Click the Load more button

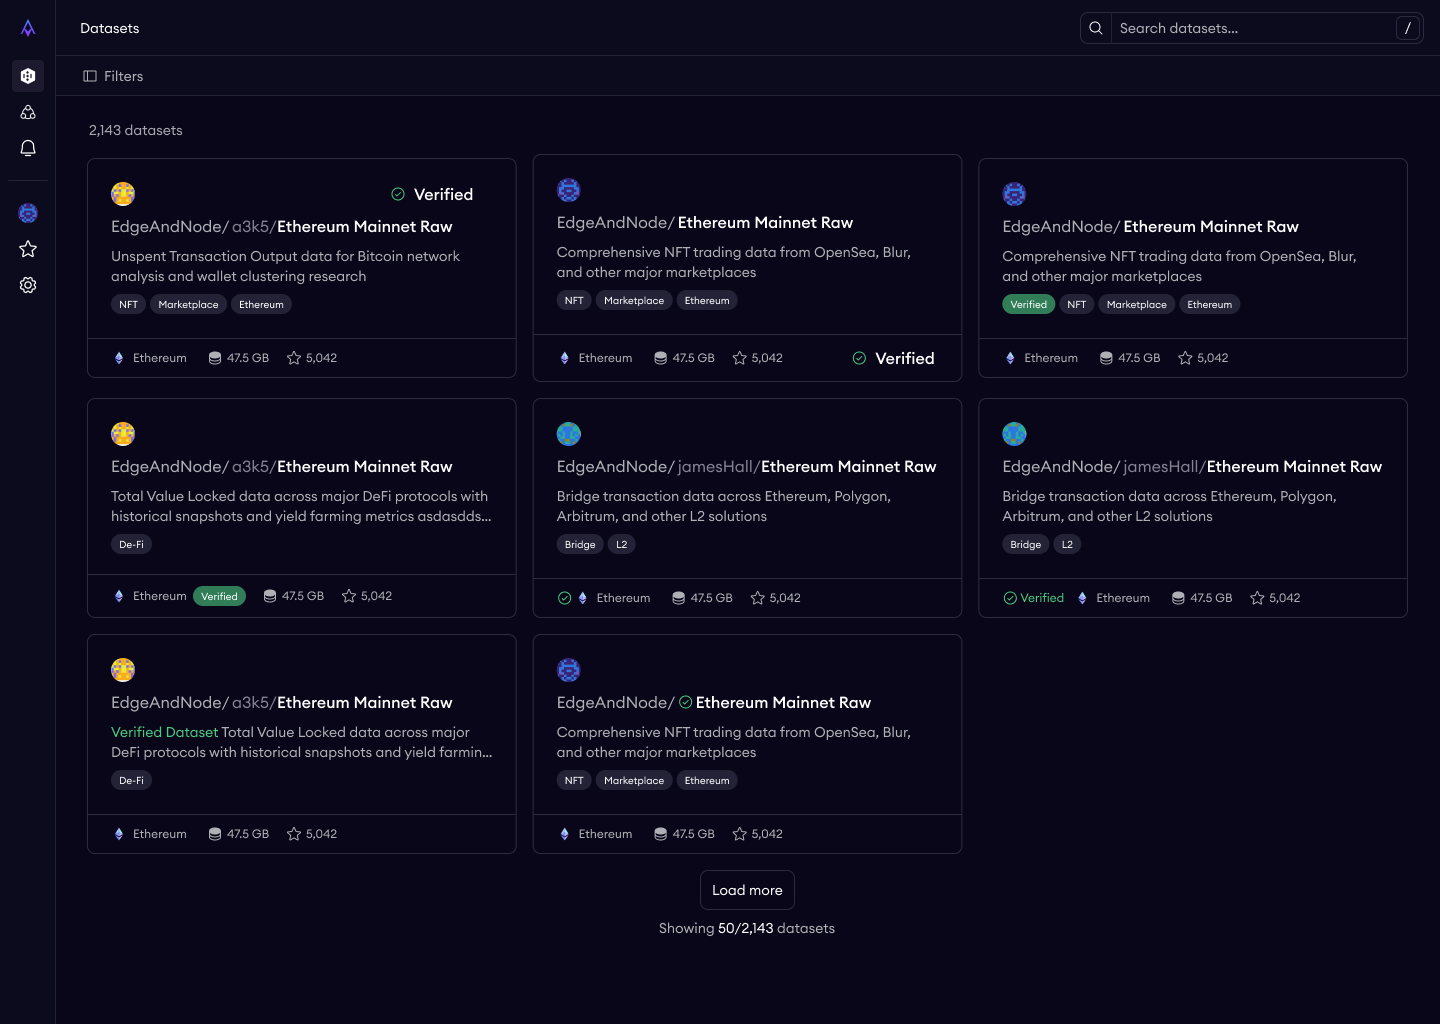point(747,890)
